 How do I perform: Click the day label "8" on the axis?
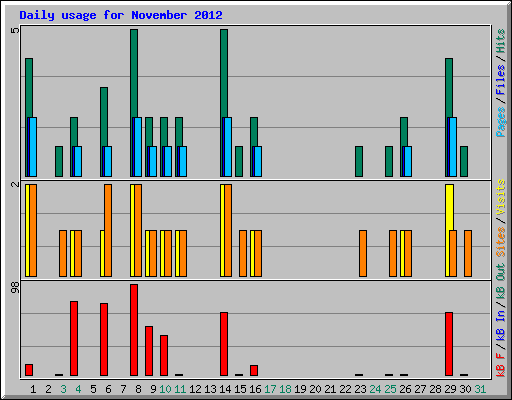tap(138, 389)
